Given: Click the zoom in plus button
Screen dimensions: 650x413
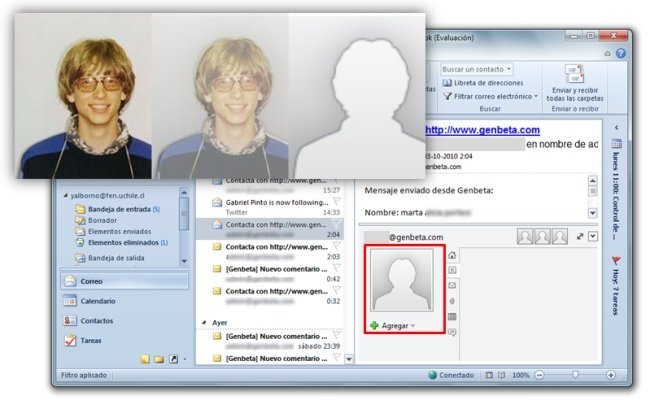Looking at the screenshot, I should point(611,375).
